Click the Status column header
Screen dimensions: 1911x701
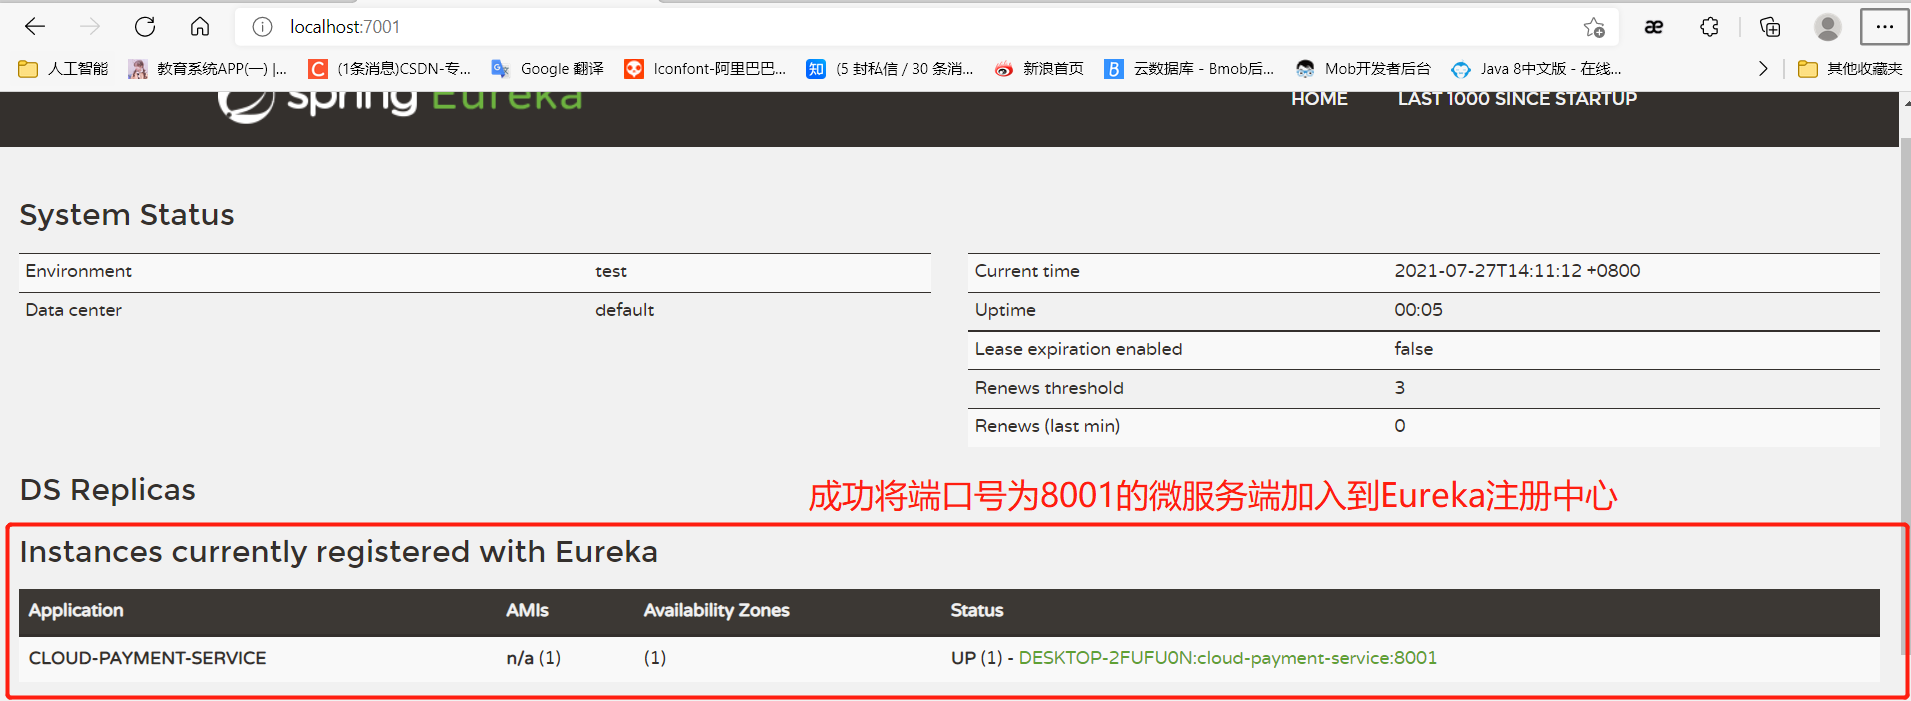(977, 610)
